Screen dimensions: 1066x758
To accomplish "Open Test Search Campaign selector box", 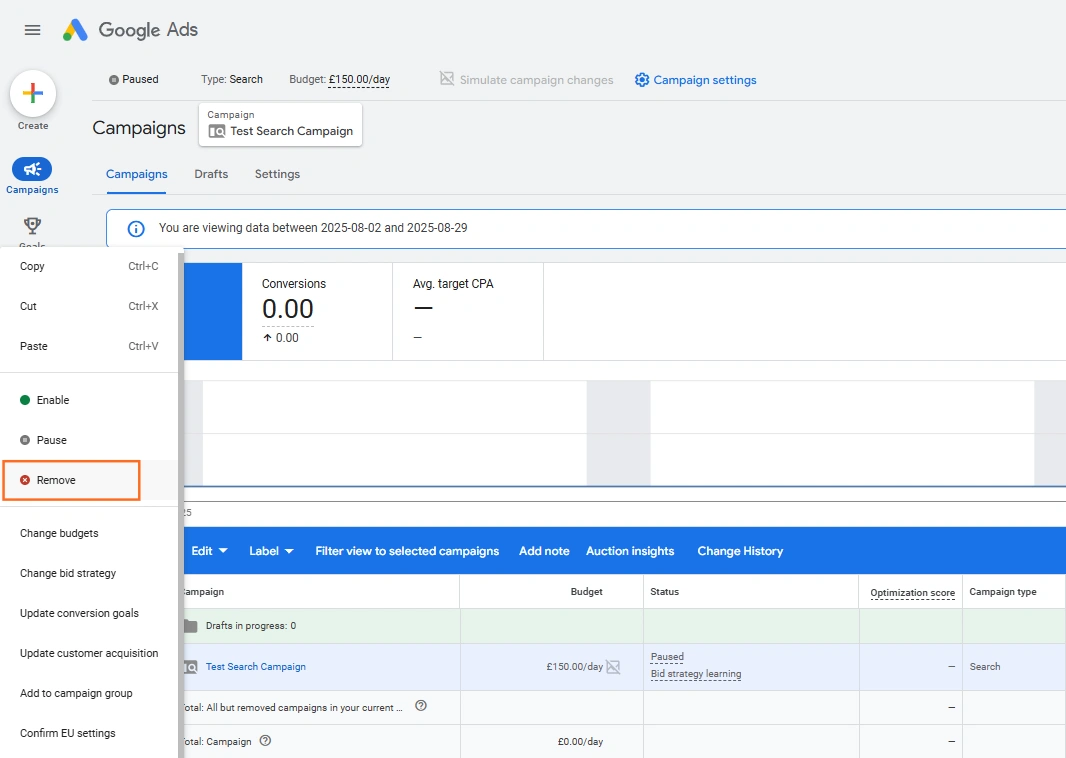I will [x=280, y=124].
